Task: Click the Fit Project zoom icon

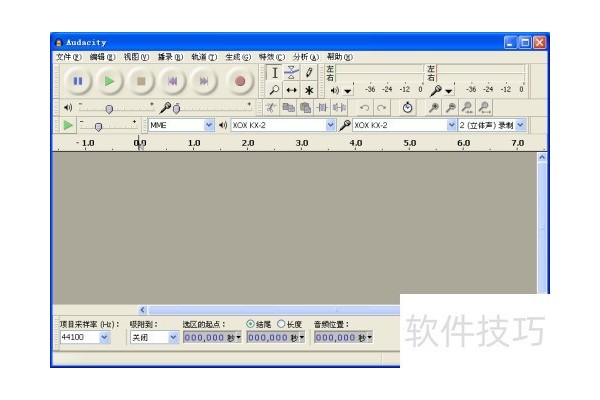Action: (484, 108)
